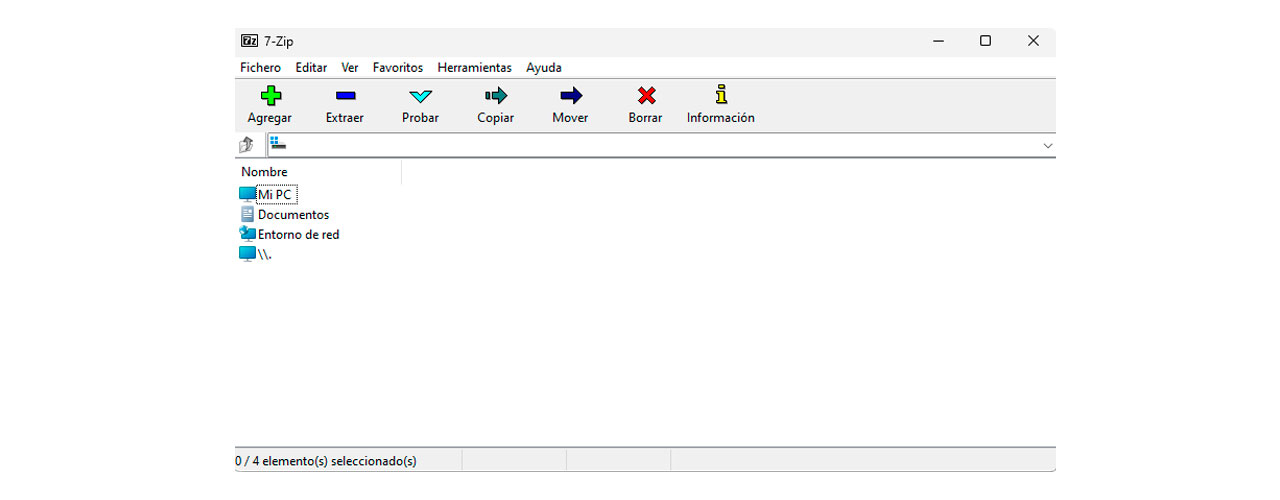Open the Favoritos menu
Image resolution: width=1280 pixels, height=500 pixels.
pos(398,68)
